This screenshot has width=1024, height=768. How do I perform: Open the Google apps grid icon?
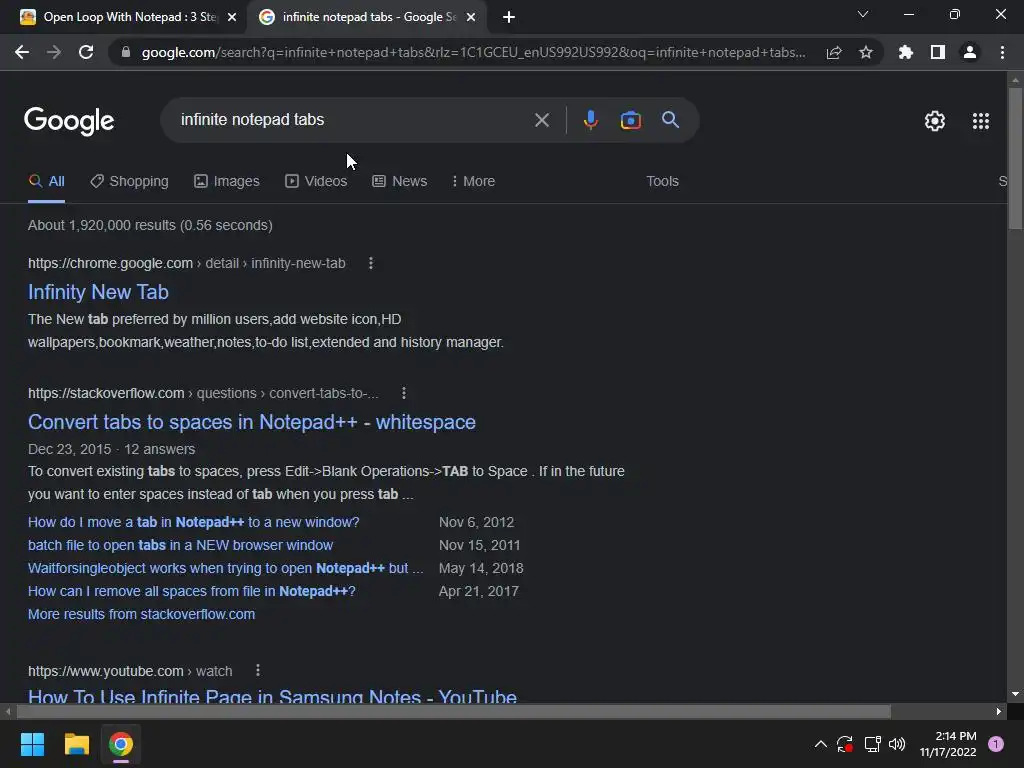(x=980, y=121)
